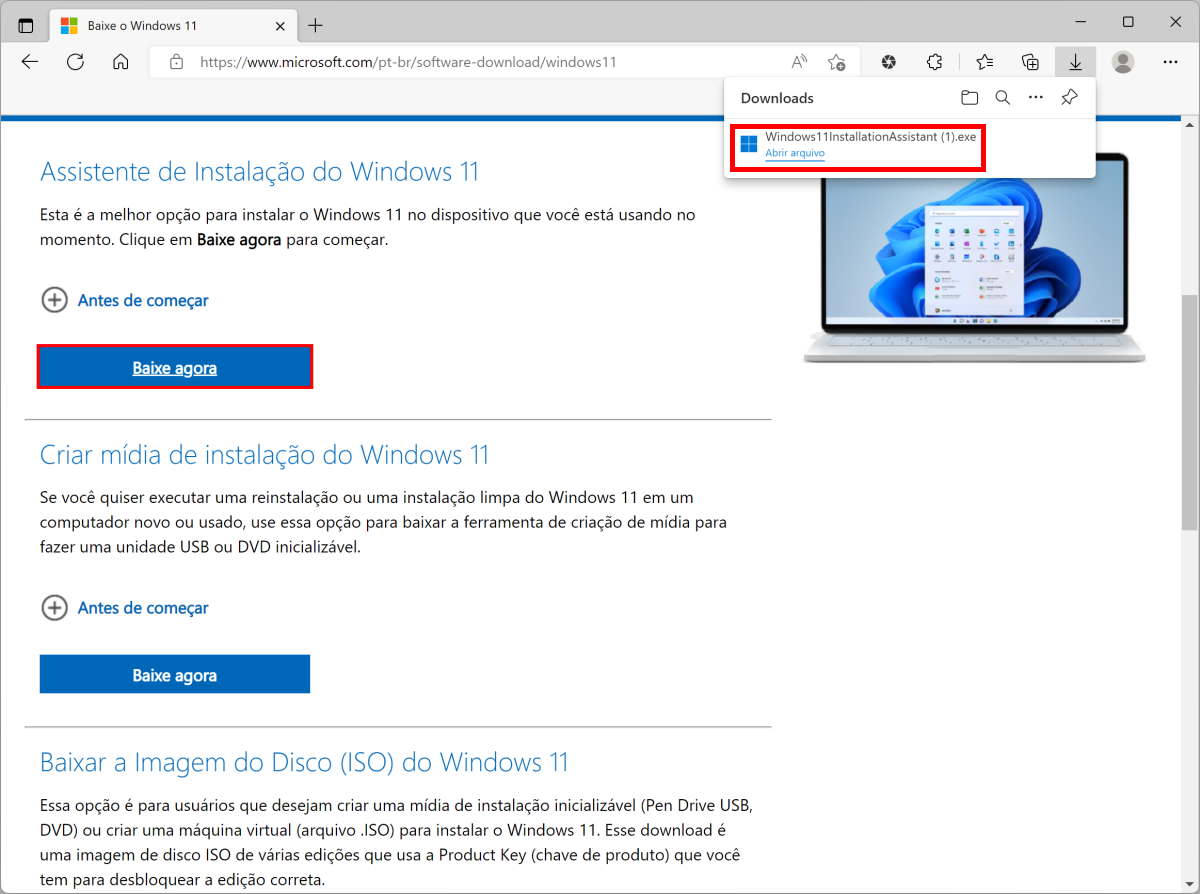1200x894 pixels.
Task: Open Collections in the toolbar
Action: pyautogui.click(x=1031, y=62)
